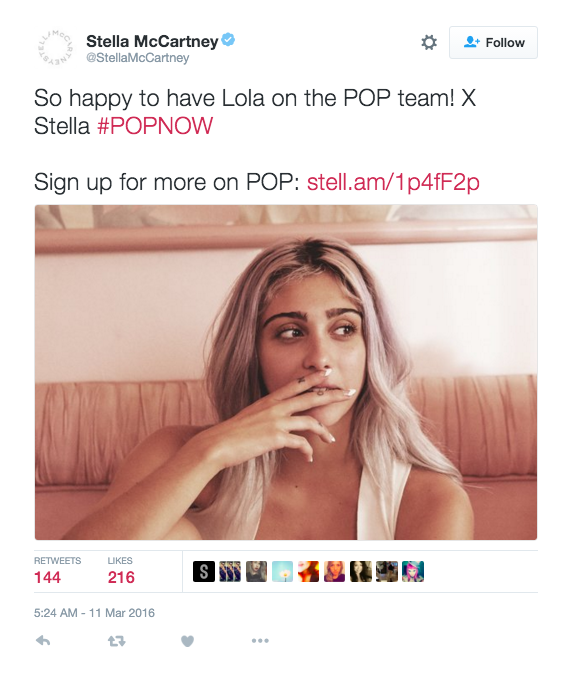The height and width of the screenshot is (678, 572).
Task: Open the gear settings dropdown
Action: (x=429, y=42)
